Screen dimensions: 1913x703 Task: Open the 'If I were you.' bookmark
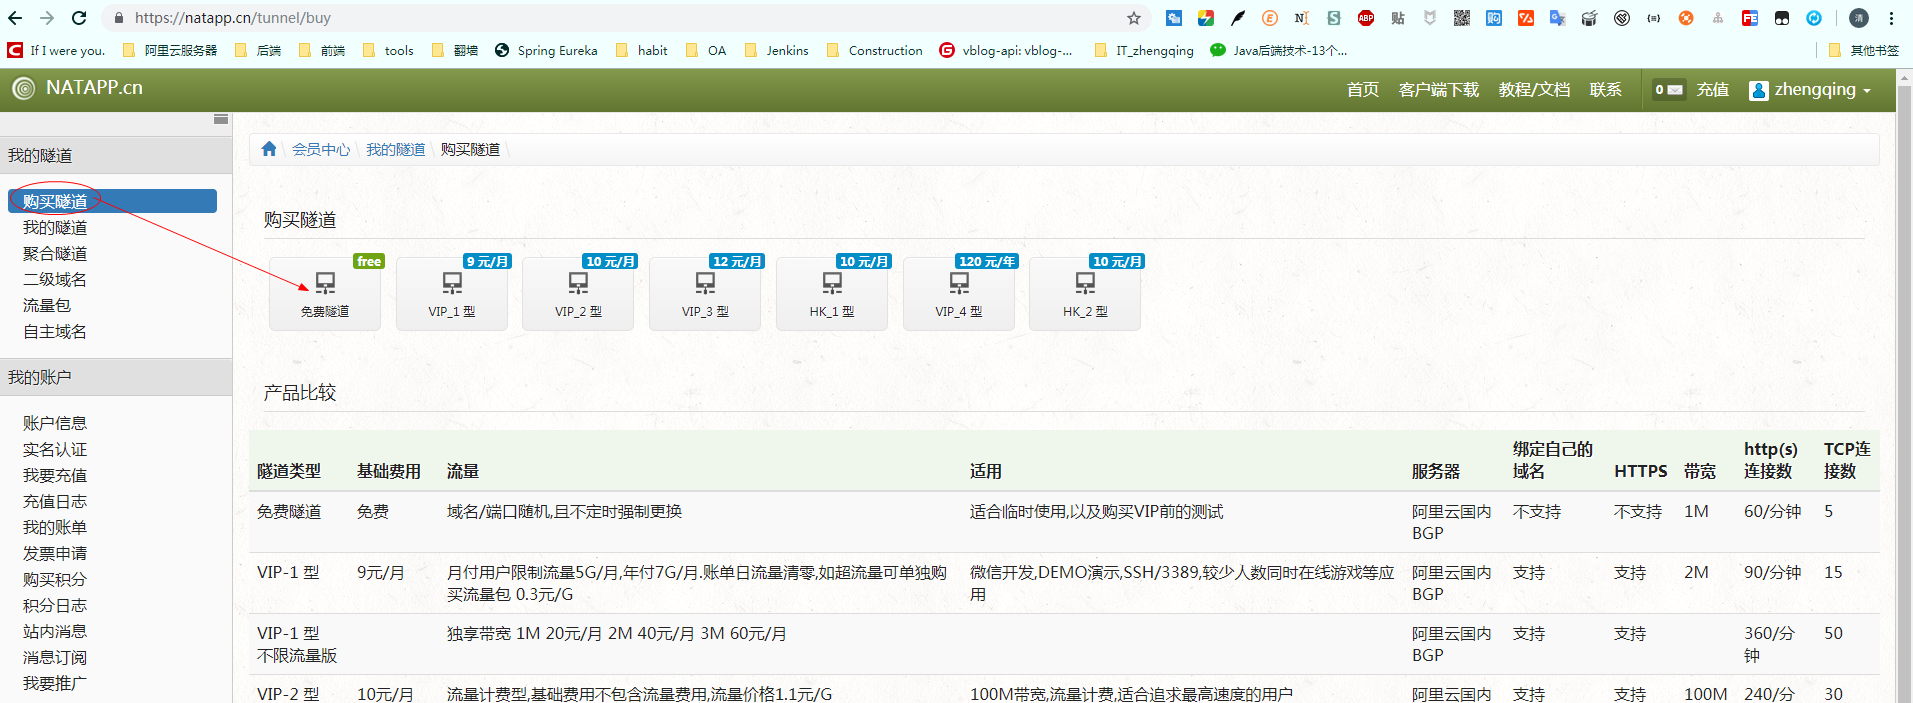pyautogui.click(x=56, y=50)
